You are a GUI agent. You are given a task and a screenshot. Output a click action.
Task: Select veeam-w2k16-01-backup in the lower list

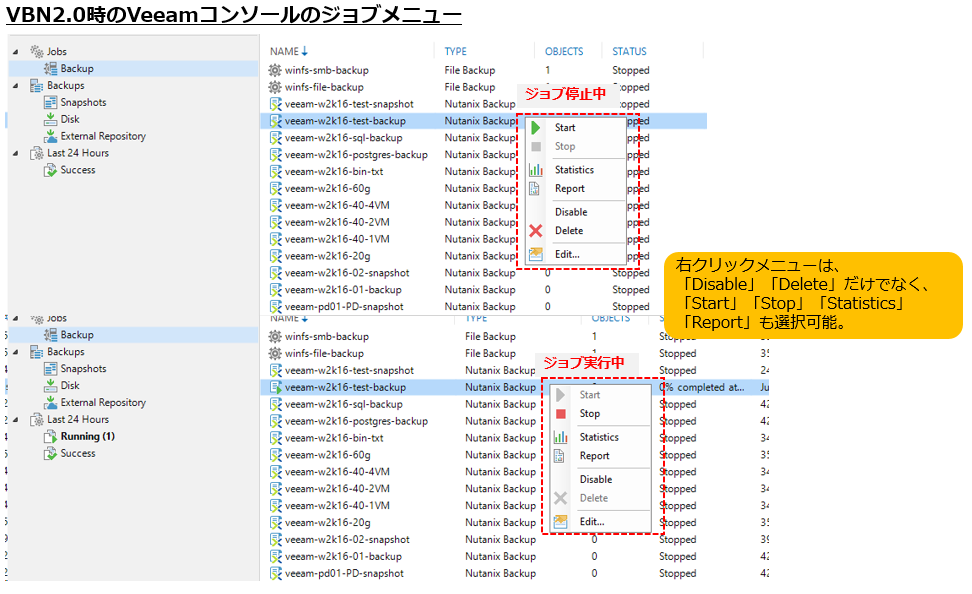(x=343, y=557)
